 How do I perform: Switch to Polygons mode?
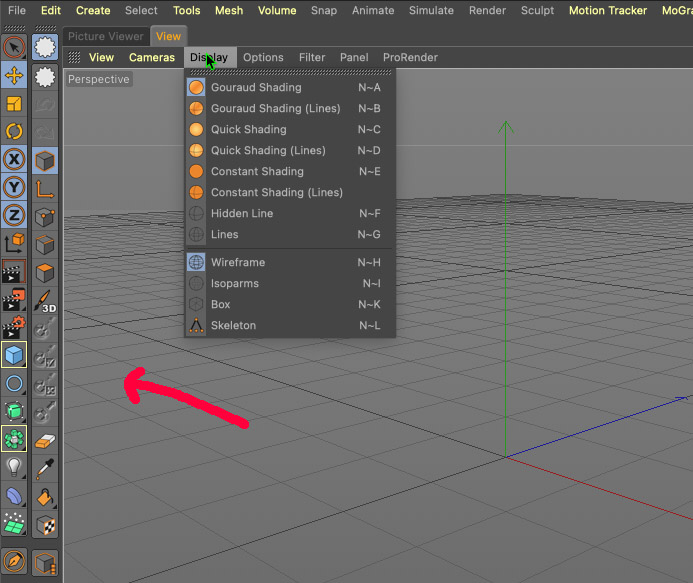45,273
